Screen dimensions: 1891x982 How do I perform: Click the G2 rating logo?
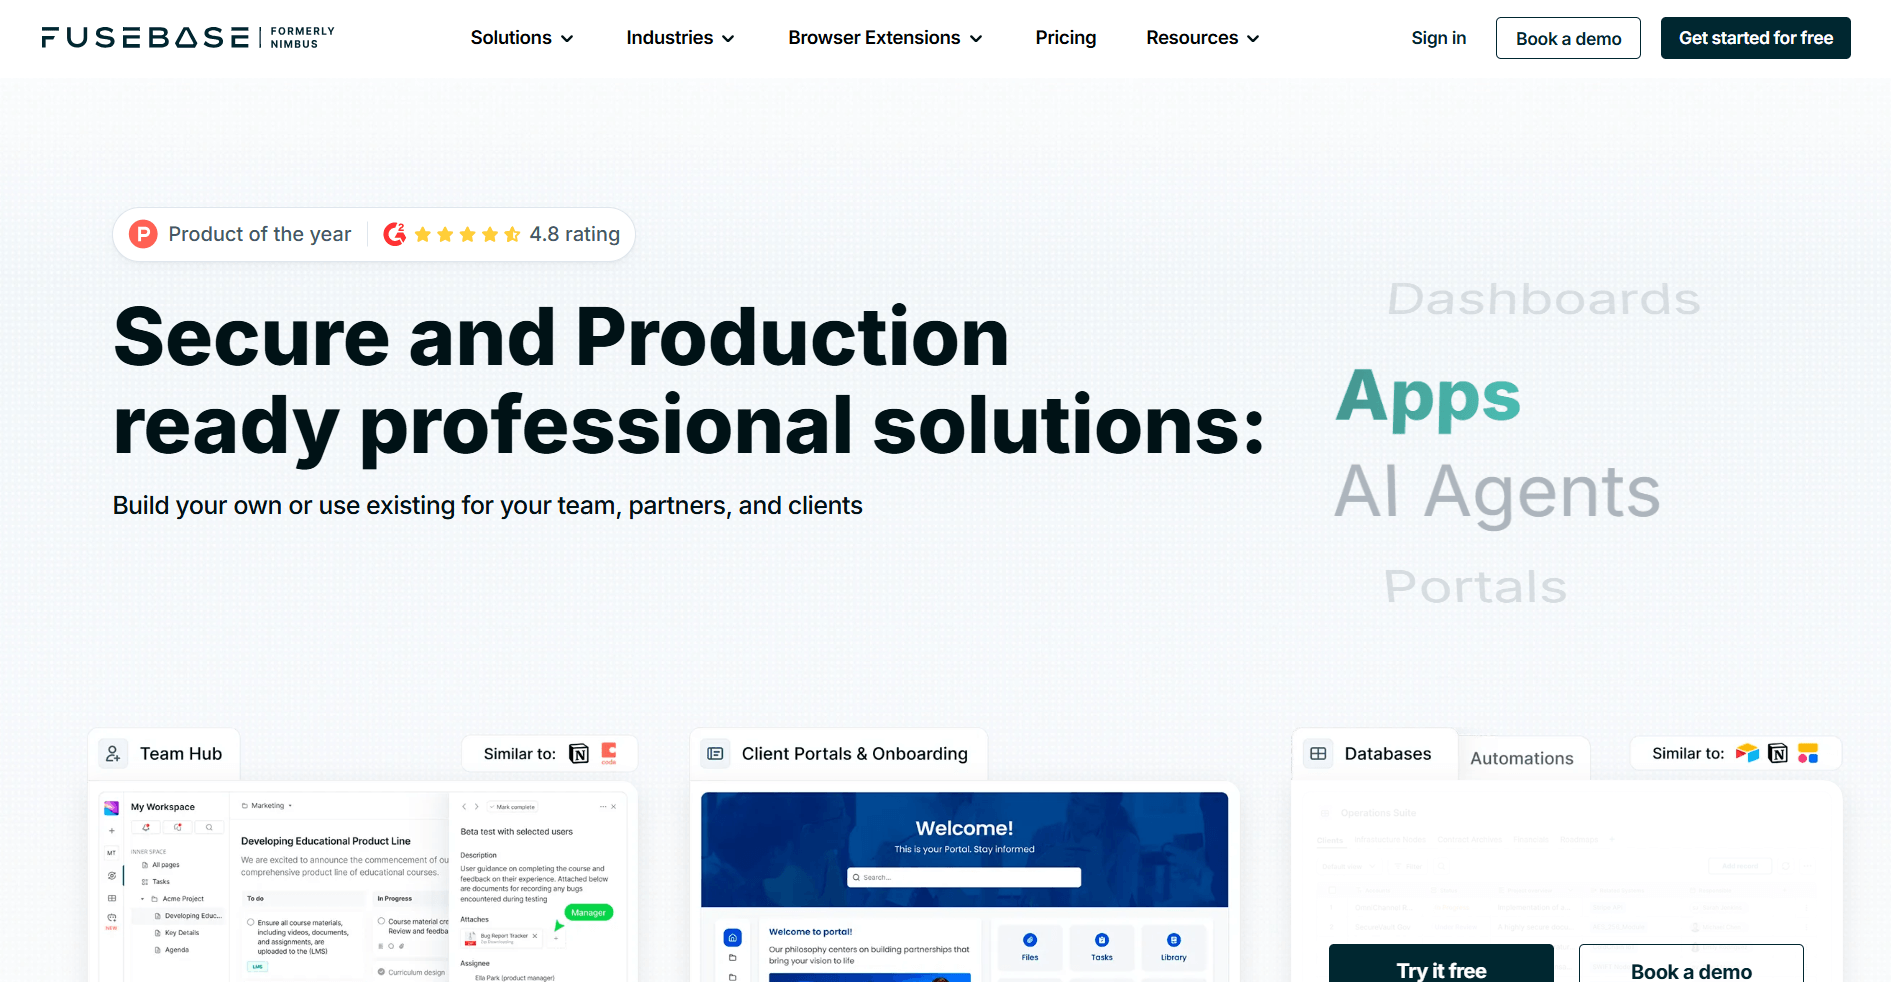(x=395, y=234)
